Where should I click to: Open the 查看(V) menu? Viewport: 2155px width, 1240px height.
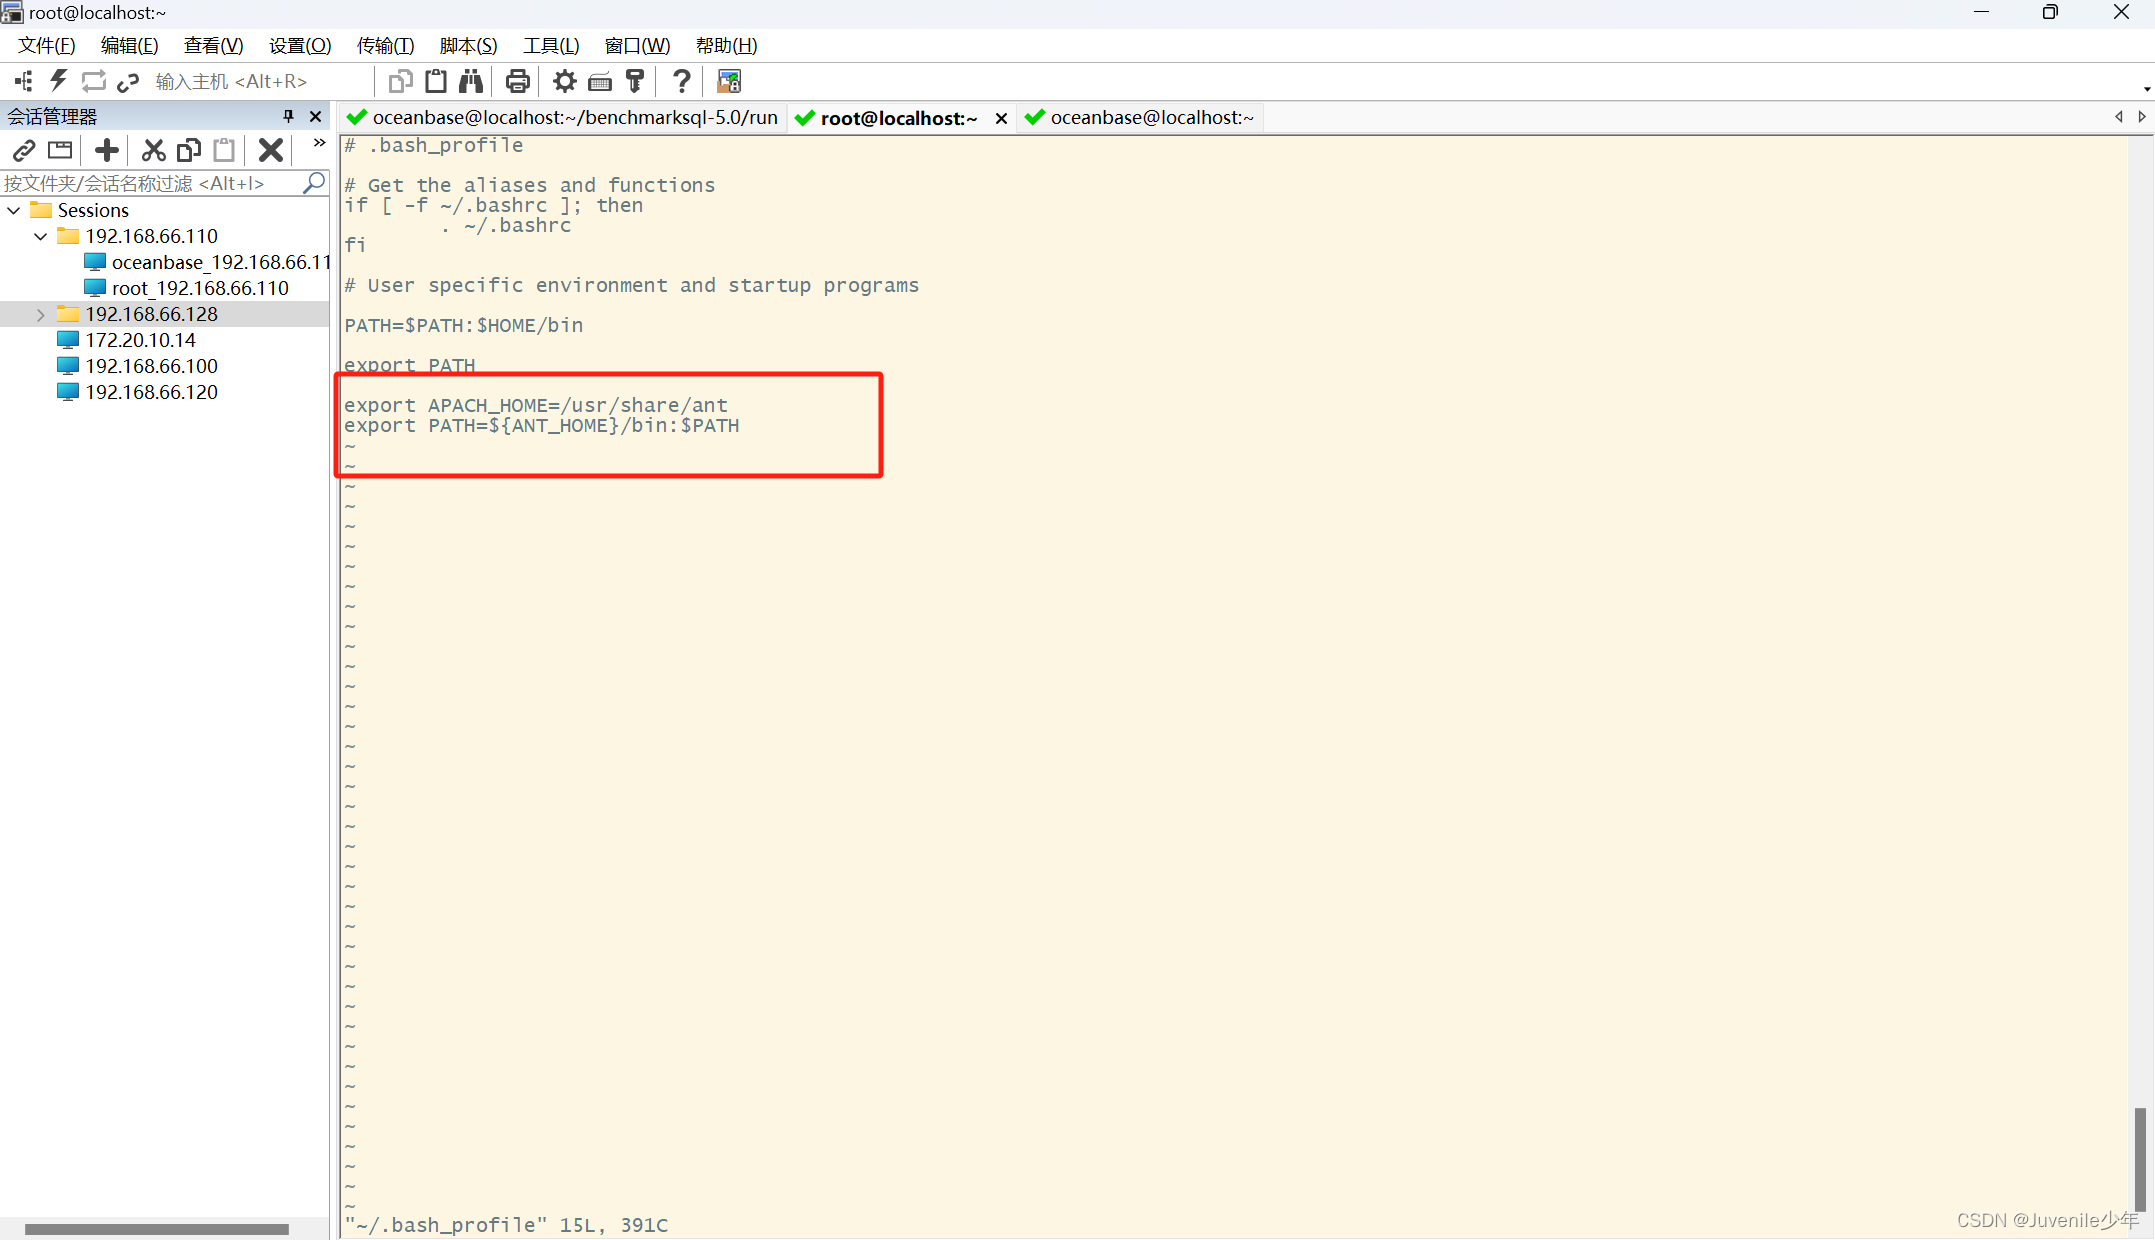click(x=213, y=45)
